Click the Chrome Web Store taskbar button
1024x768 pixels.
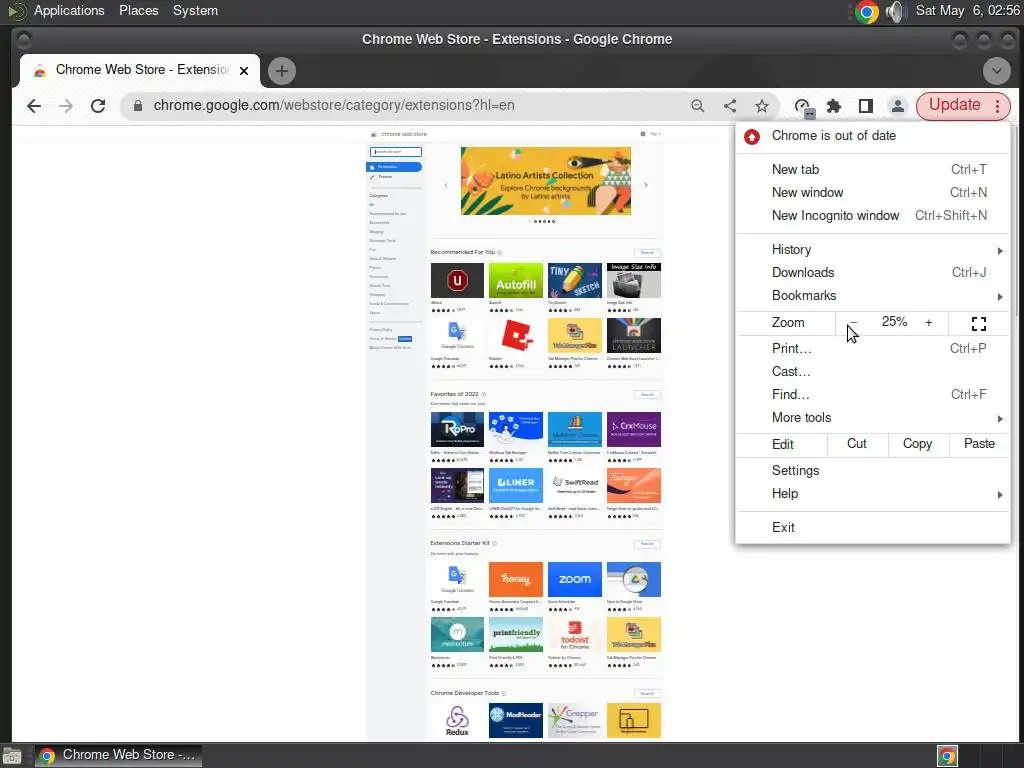point(118,756)
